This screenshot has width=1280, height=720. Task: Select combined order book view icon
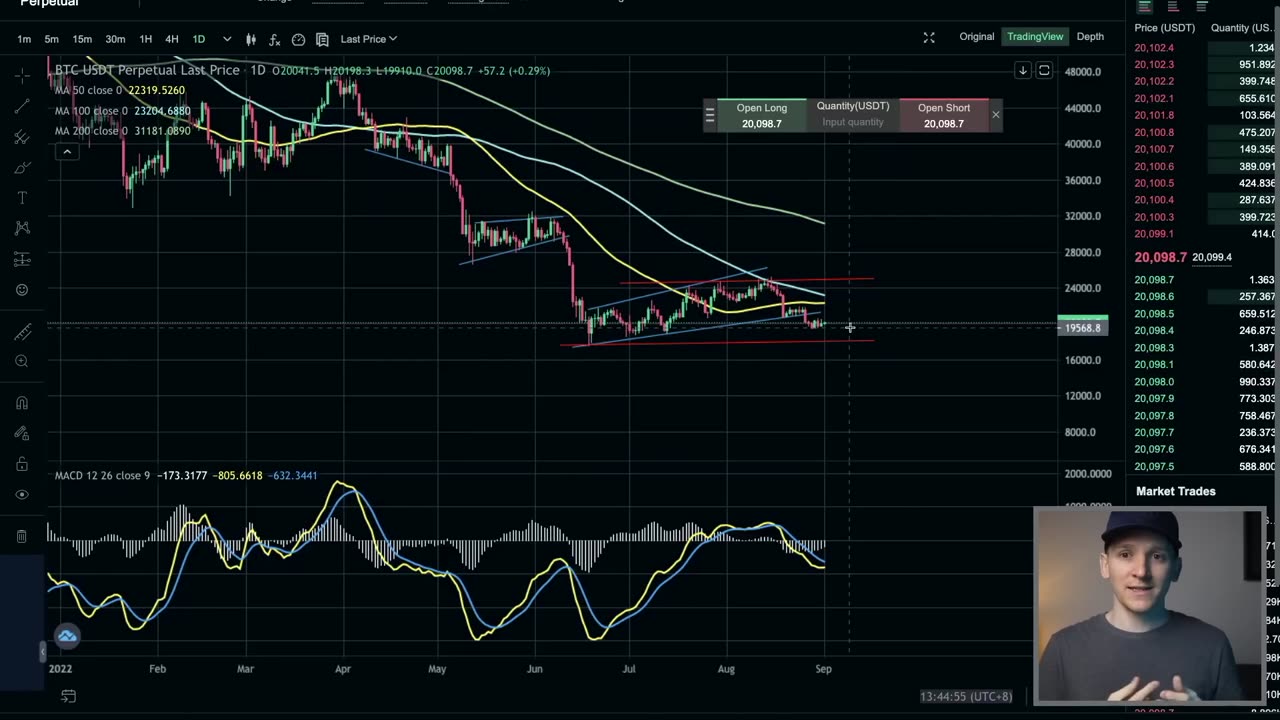1145,6
